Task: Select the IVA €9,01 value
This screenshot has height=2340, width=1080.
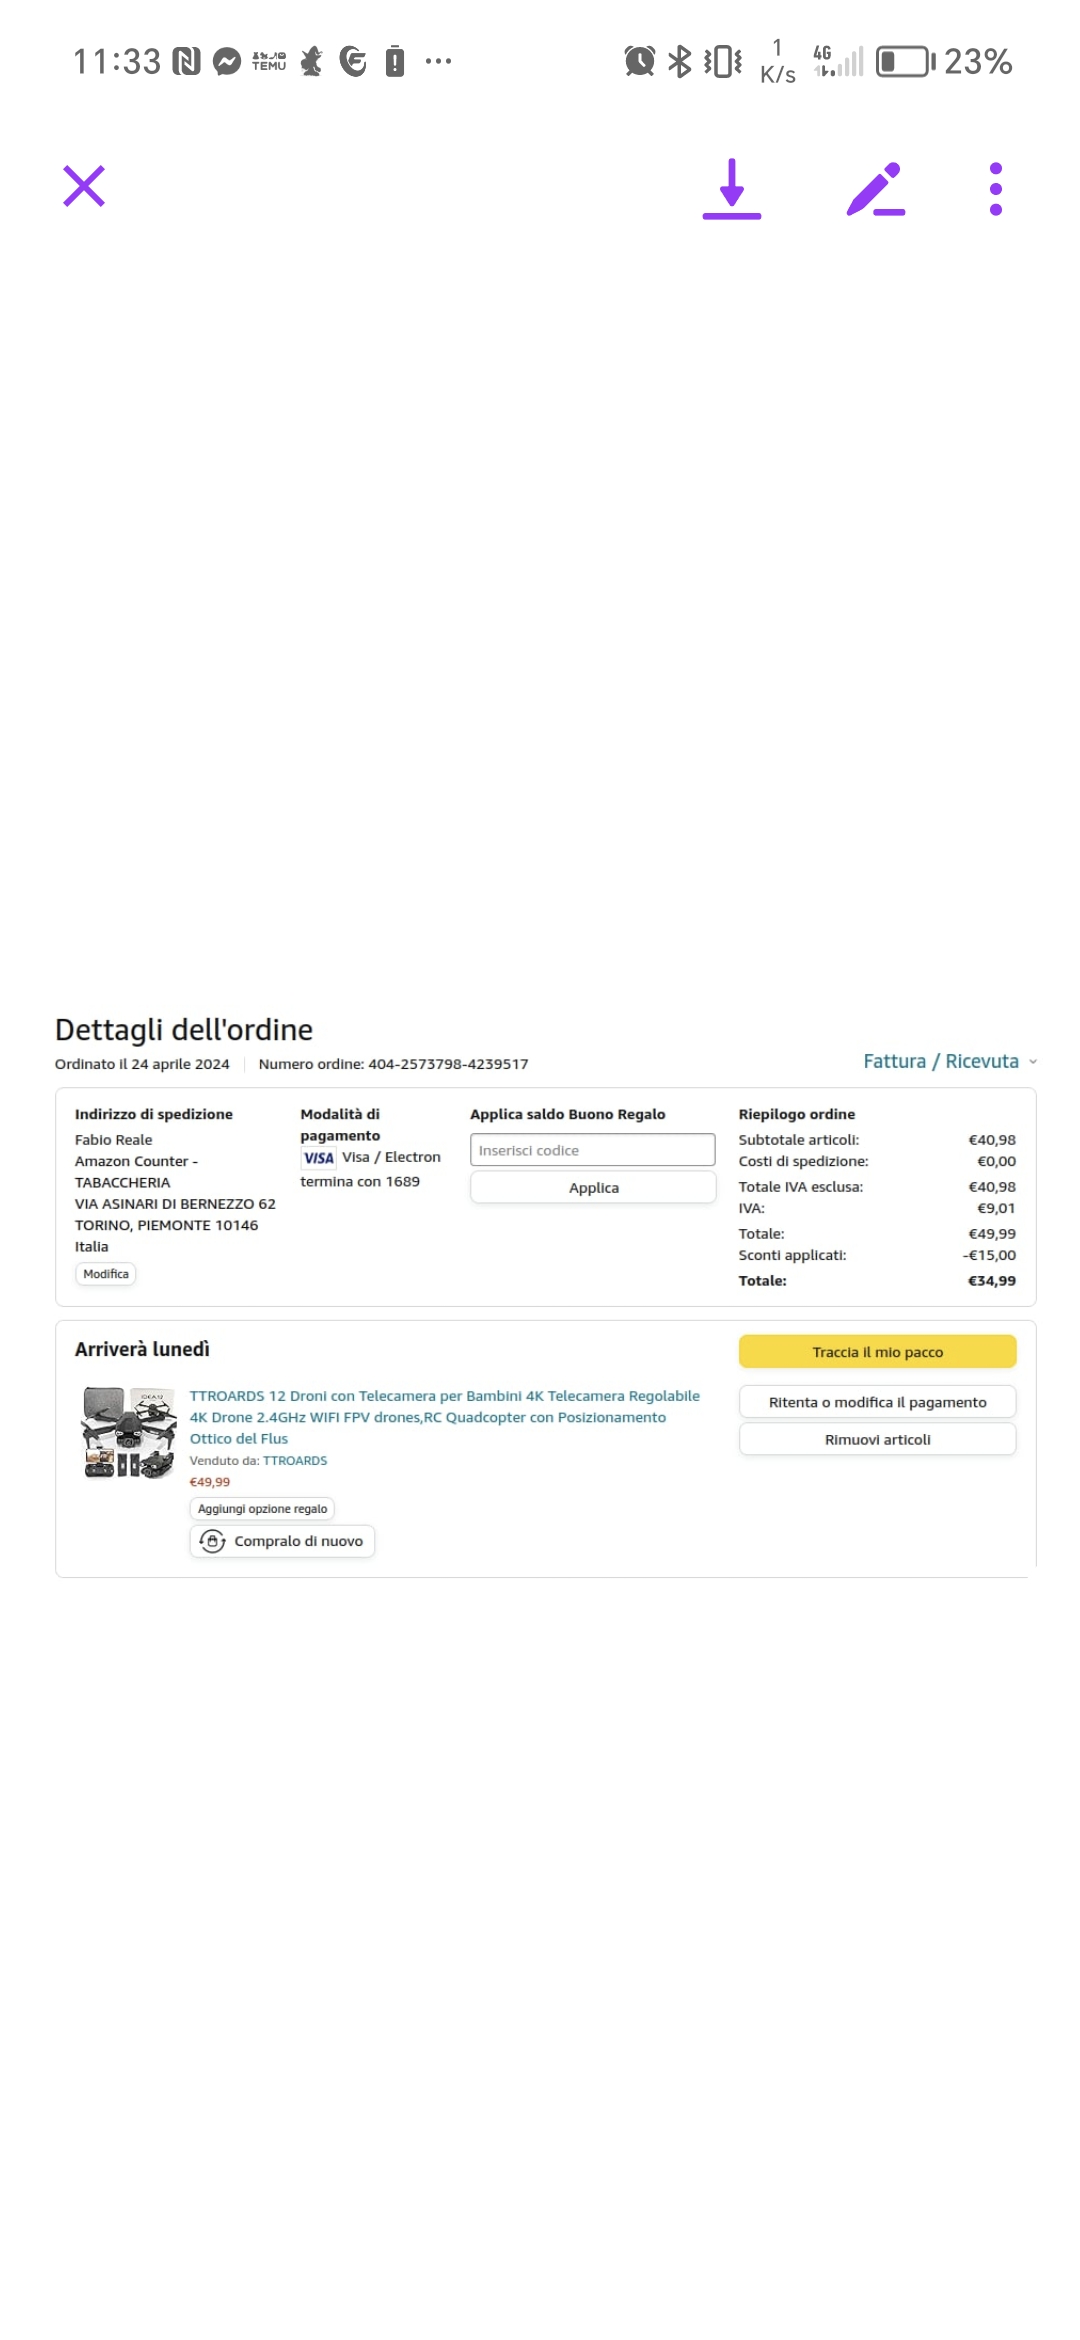Action: [x=996, y=1208]
